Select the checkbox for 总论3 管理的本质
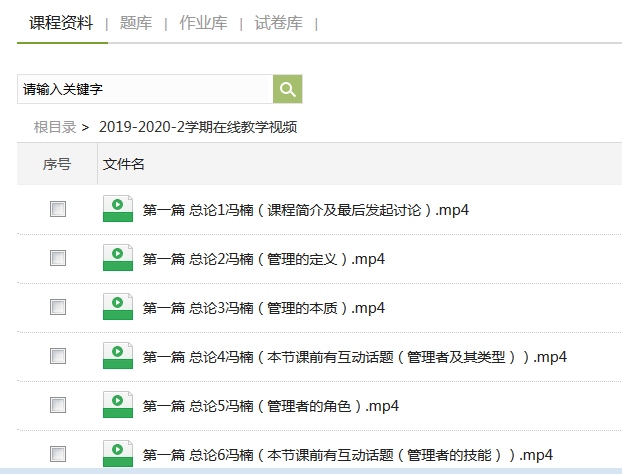The width and height of the screenshot is (622, 474). [x=58, y=307]
